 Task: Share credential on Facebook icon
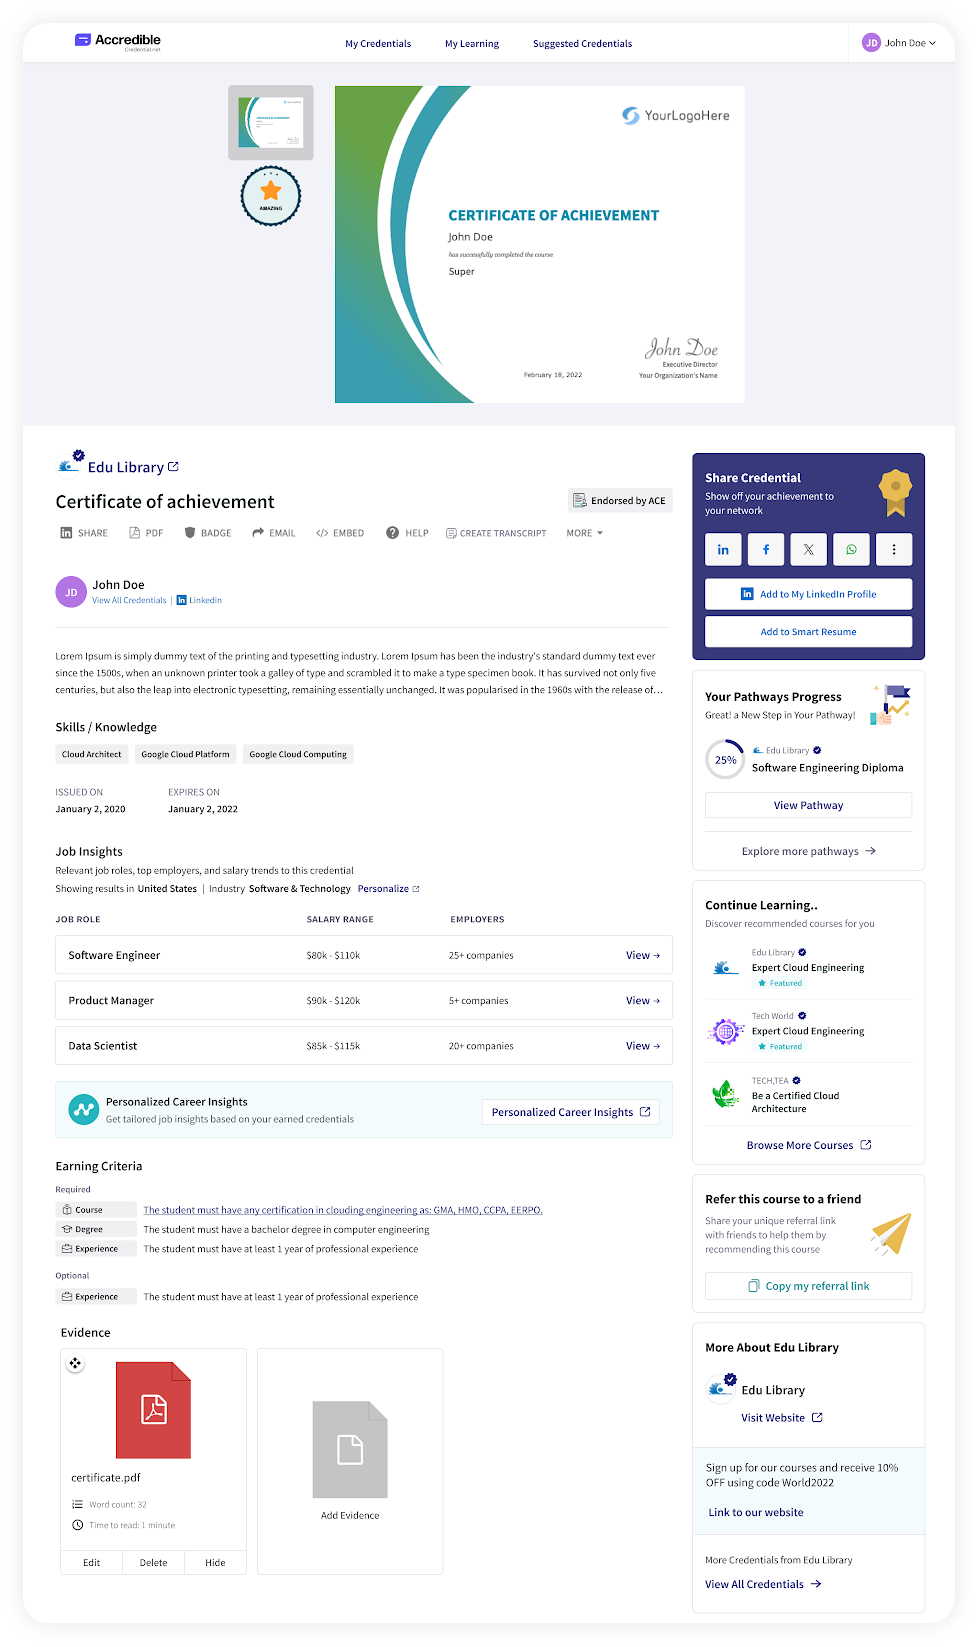766,549
